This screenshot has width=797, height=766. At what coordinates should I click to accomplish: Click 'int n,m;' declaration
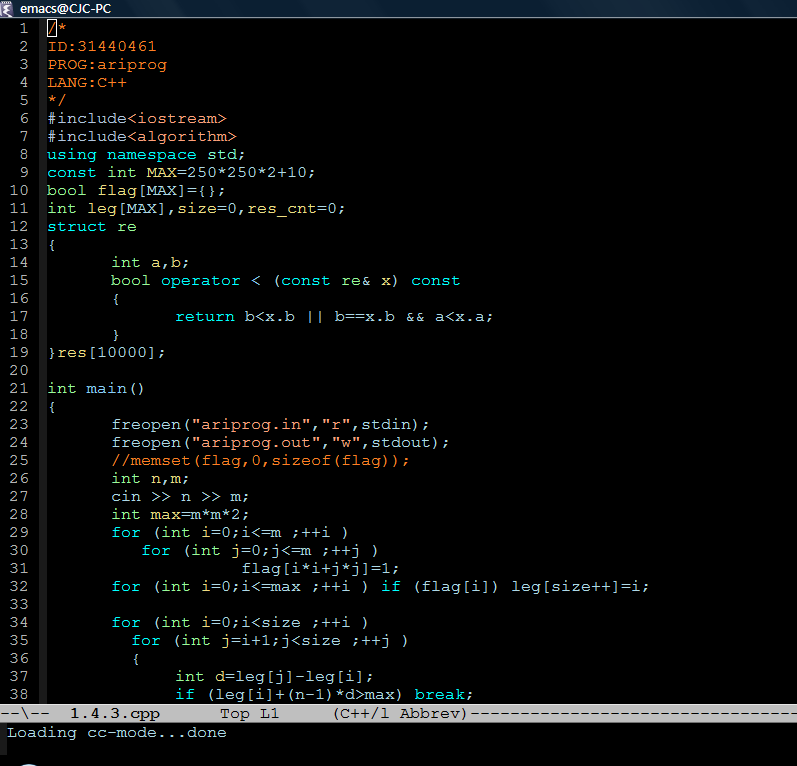pos(150,478)
